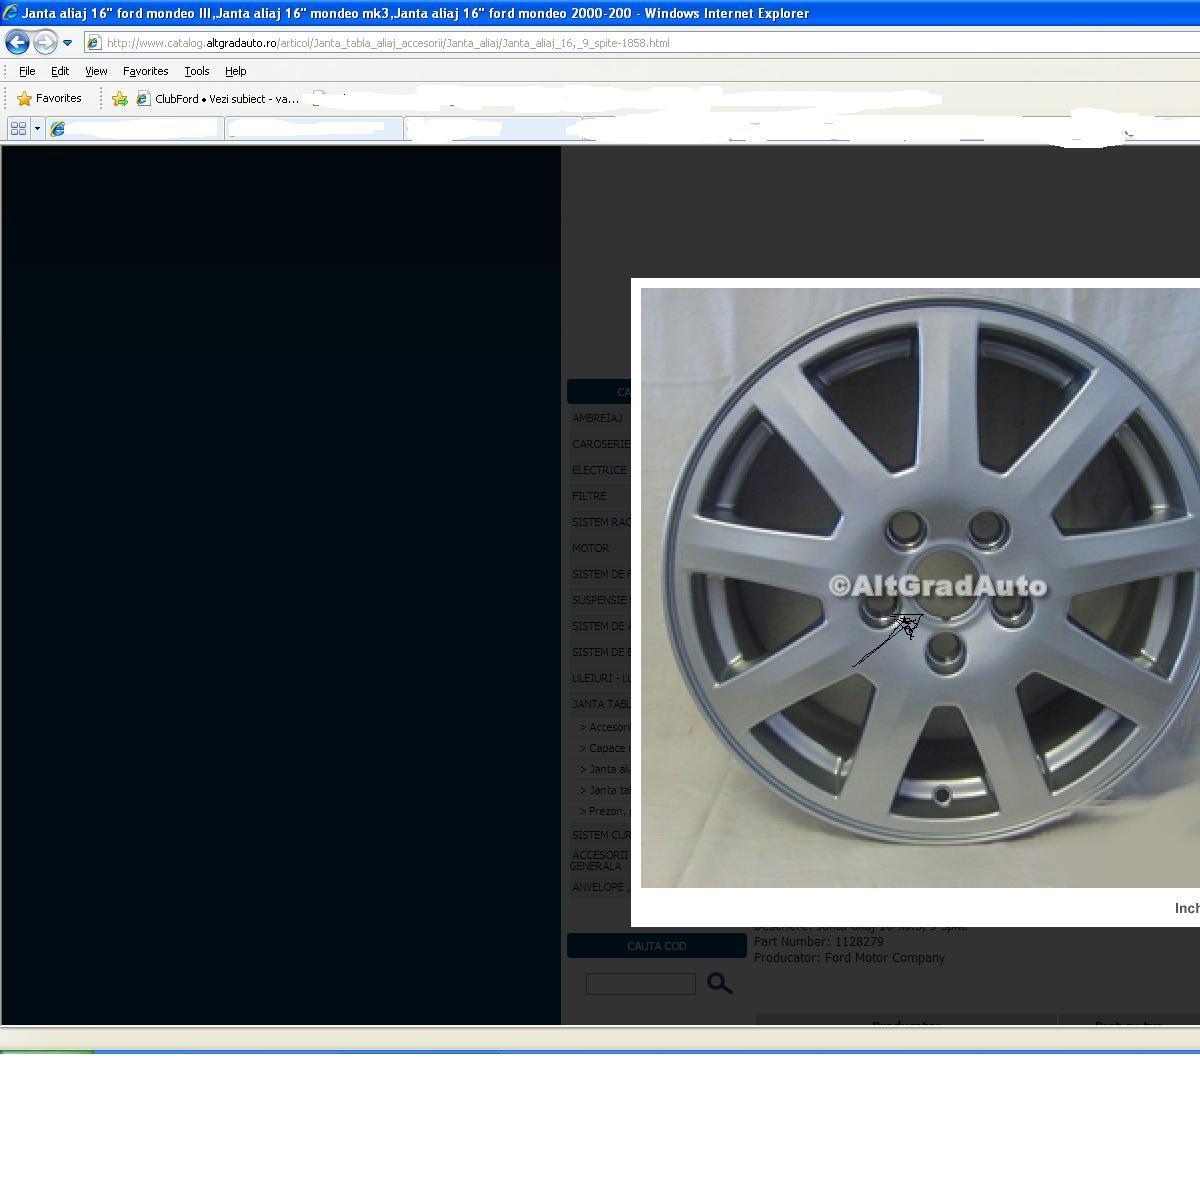Click the code search text box
1200x1200 pixels.
click(x=640, y=984)
